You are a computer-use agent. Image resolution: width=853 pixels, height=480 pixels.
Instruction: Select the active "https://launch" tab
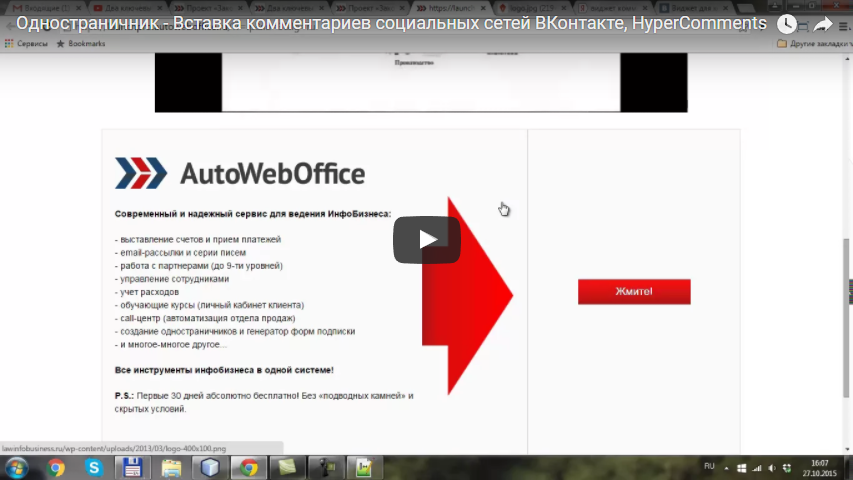point(450,8)
